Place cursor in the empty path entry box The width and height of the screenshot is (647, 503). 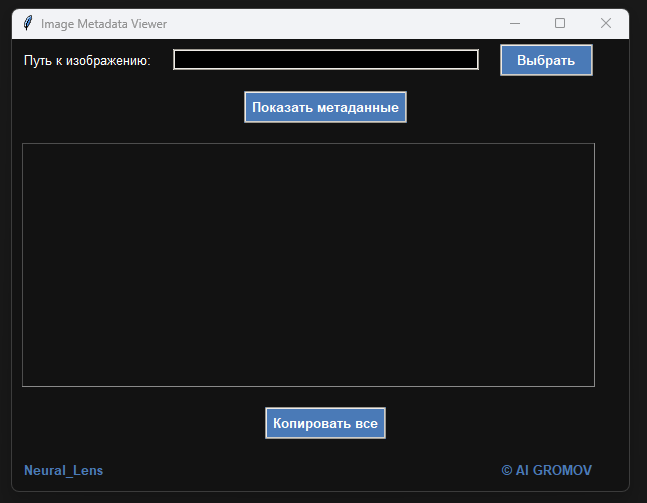pos(325,60)
